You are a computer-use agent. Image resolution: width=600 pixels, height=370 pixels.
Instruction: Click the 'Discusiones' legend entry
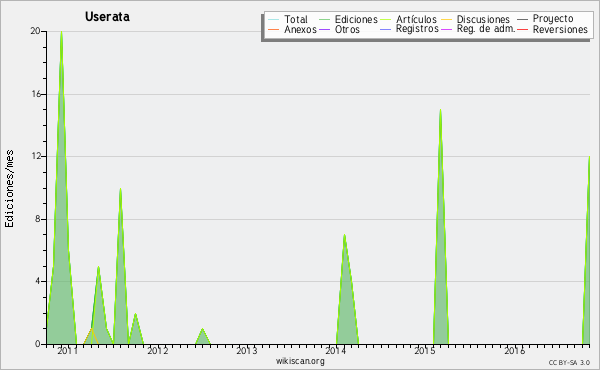(475, 19)
